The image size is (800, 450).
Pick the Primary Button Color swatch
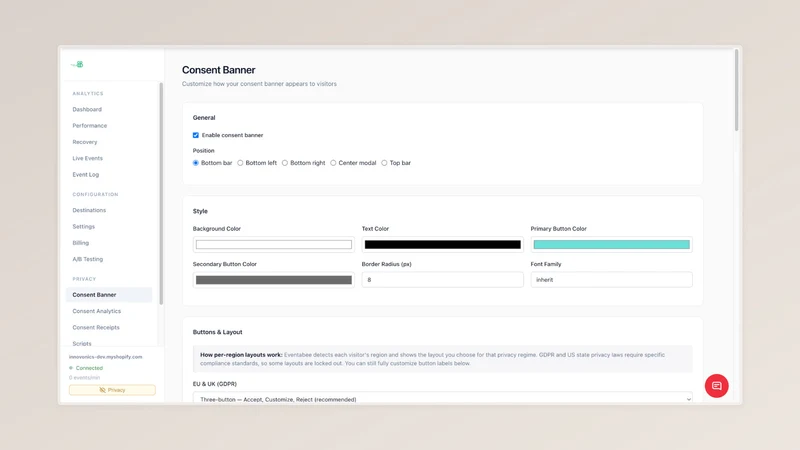coord(611,244)
